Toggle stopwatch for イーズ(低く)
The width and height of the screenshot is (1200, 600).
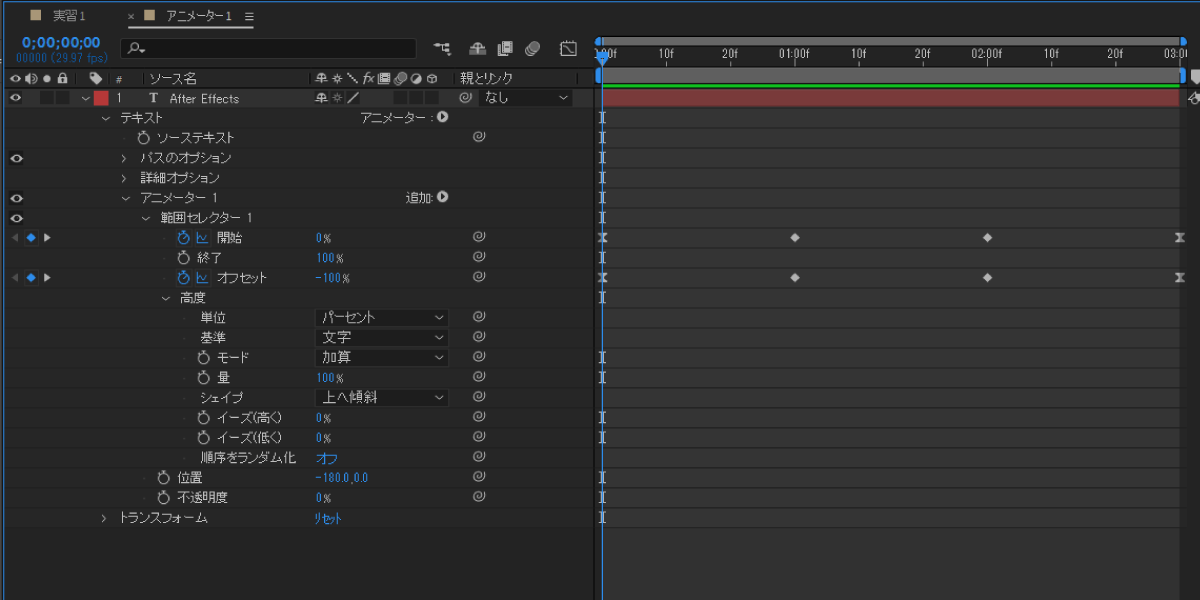click(203, 438)
